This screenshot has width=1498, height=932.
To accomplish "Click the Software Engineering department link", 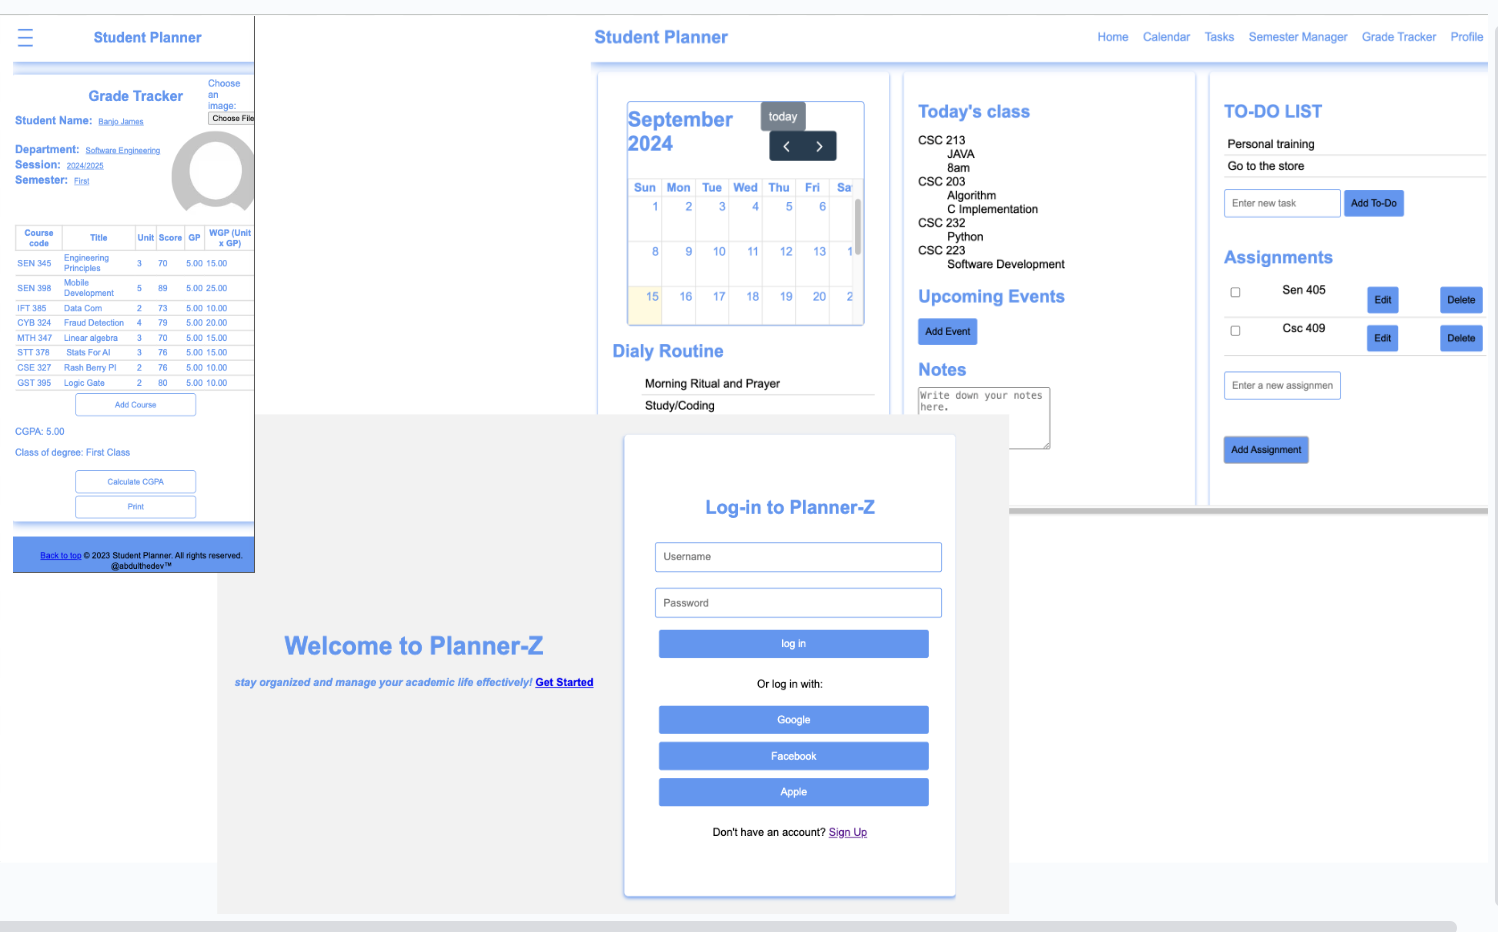I will point(123,151).
